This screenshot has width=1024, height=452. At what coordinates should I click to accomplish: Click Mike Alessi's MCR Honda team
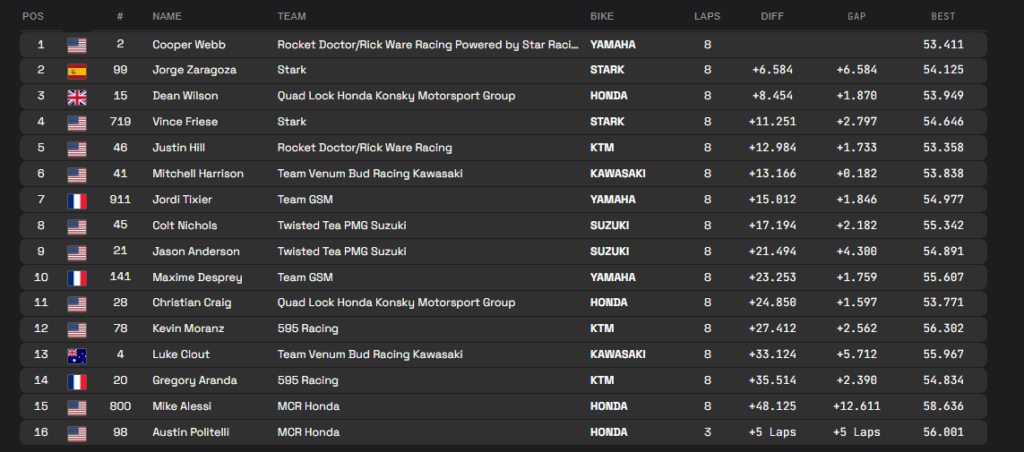tap(308, 406)
